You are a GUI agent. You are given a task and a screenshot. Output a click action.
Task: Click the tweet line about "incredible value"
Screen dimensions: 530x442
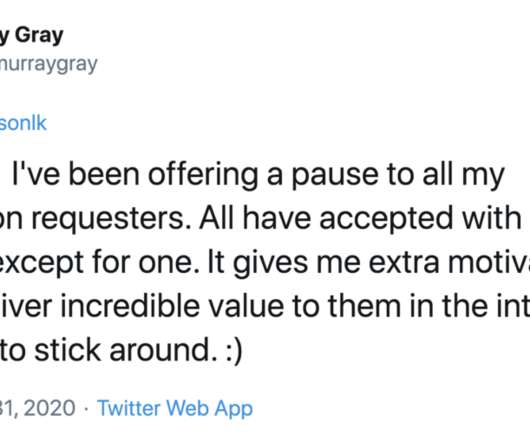point(265,306)
